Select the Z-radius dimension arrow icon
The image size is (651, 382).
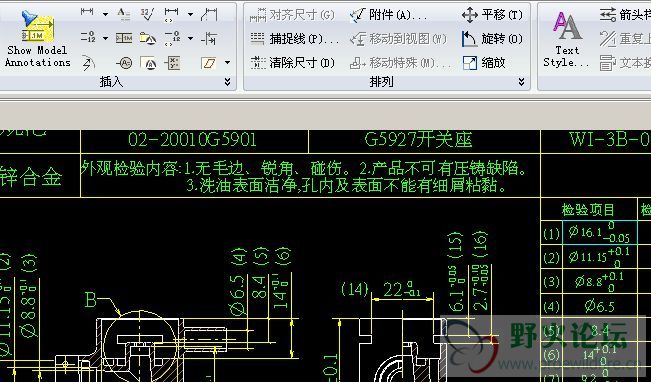click(x=88, y=63)
